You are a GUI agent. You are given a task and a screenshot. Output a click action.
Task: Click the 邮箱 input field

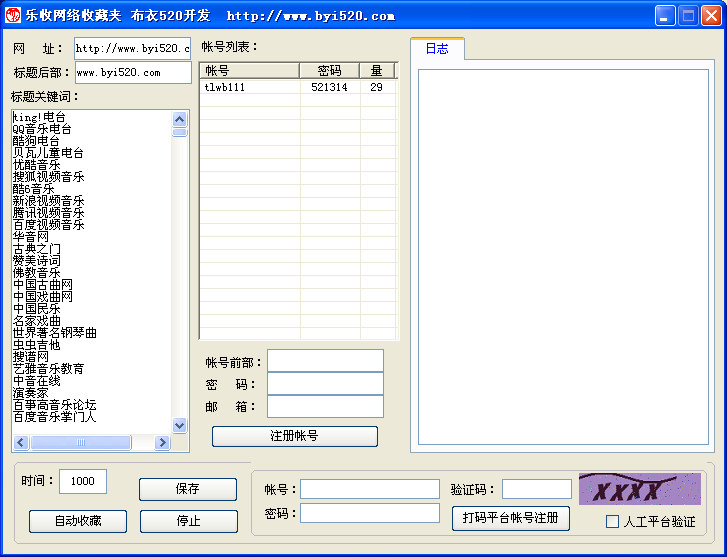pyautogui.click(x=325, y=406)
